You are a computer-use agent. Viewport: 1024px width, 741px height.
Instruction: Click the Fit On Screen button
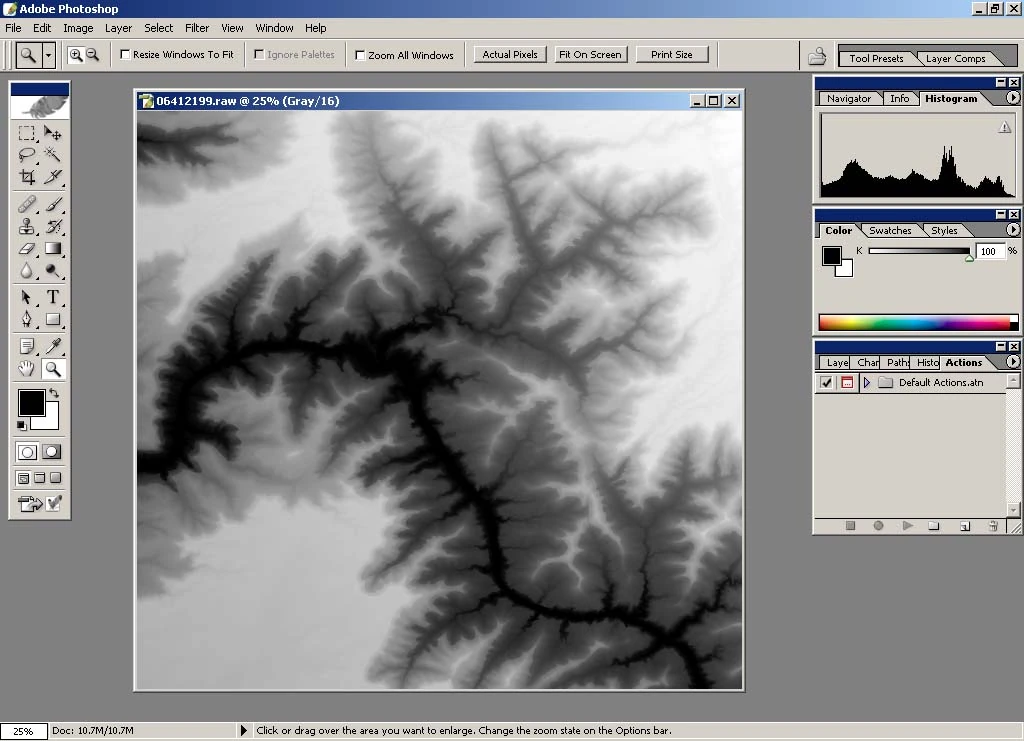[x=590, y=55]
